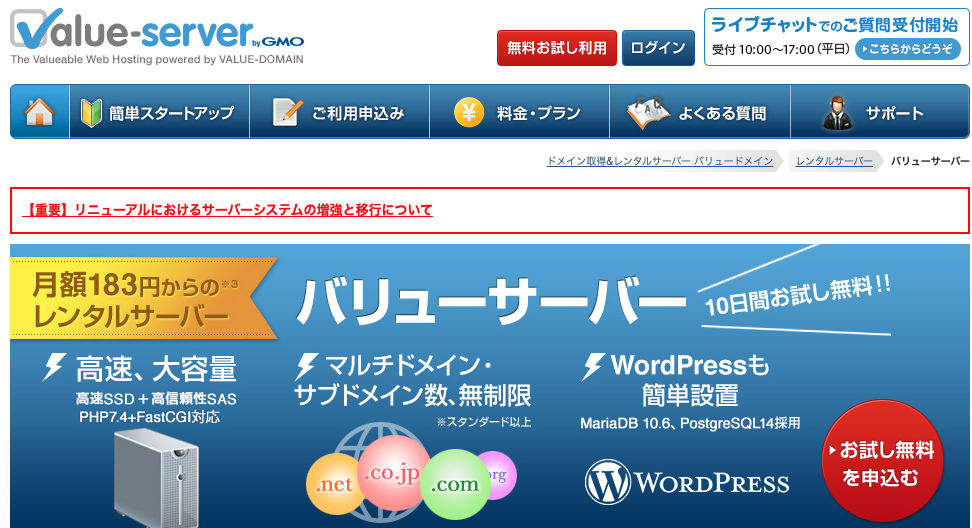The image size is (972, 528).
Task: Click the support agent headset icon
Action: (837, 112)
